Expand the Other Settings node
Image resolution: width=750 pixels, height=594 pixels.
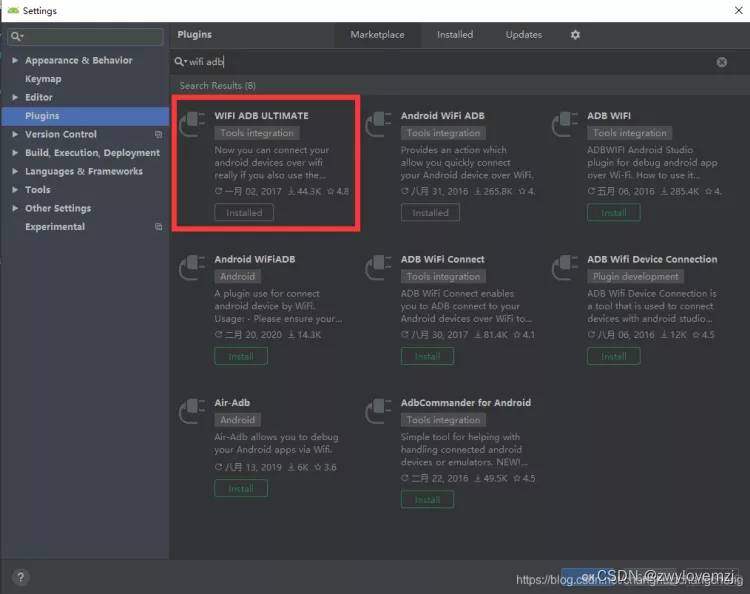(x=15, y=208)
